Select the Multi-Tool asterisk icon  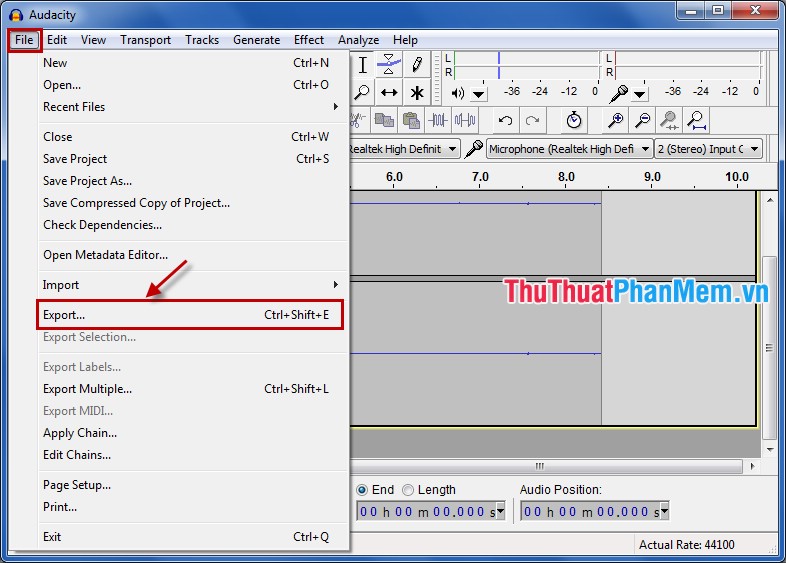click(x=417, y=92)
